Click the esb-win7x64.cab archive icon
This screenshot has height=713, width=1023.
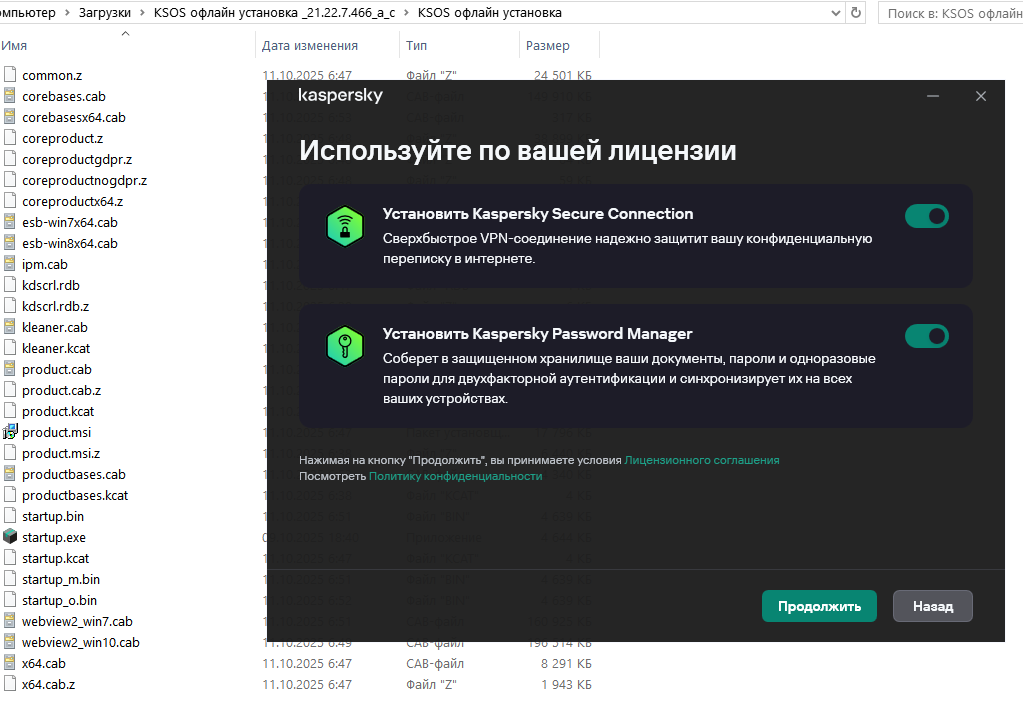click(10, 222)
